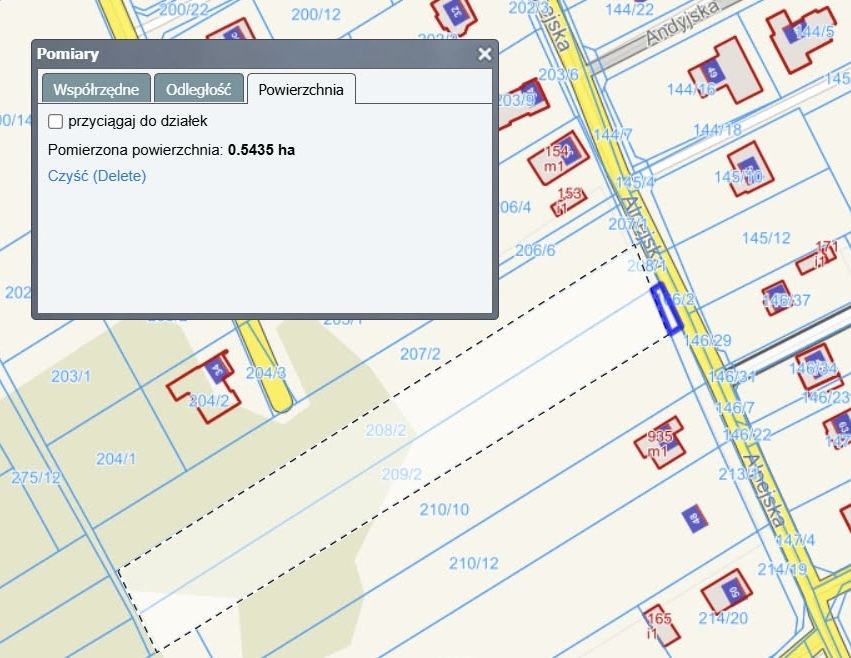Switch to the Współrzędne tab
The width and height of the screenshot is (851, 658).
pyautogui.click(x=96, y=89)
